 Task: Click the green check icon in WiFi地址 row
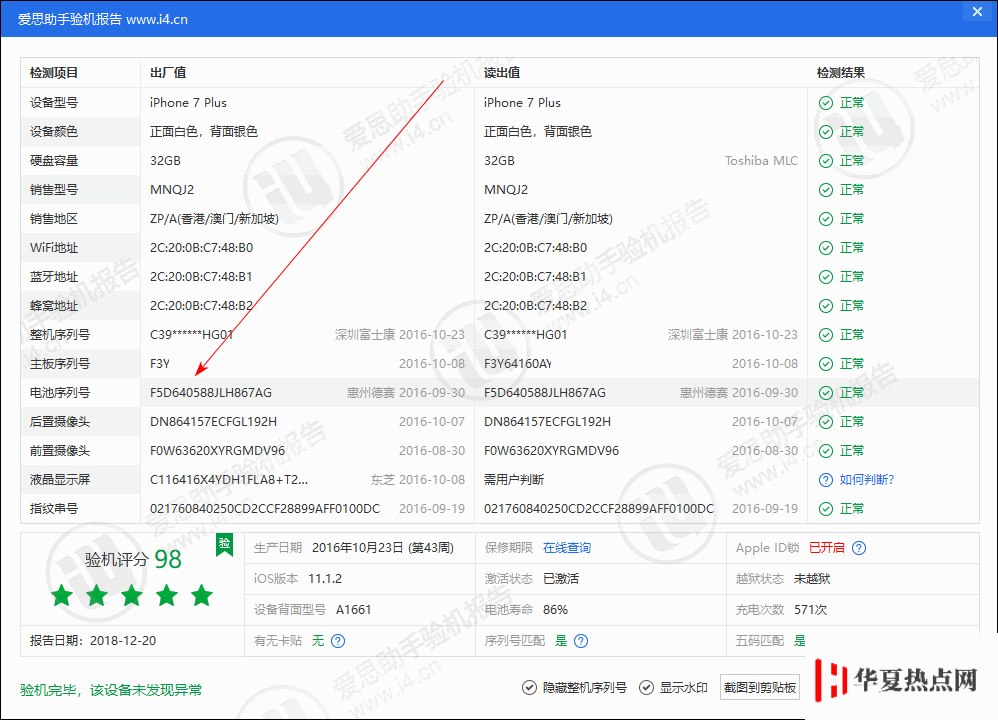pos(826,248)
